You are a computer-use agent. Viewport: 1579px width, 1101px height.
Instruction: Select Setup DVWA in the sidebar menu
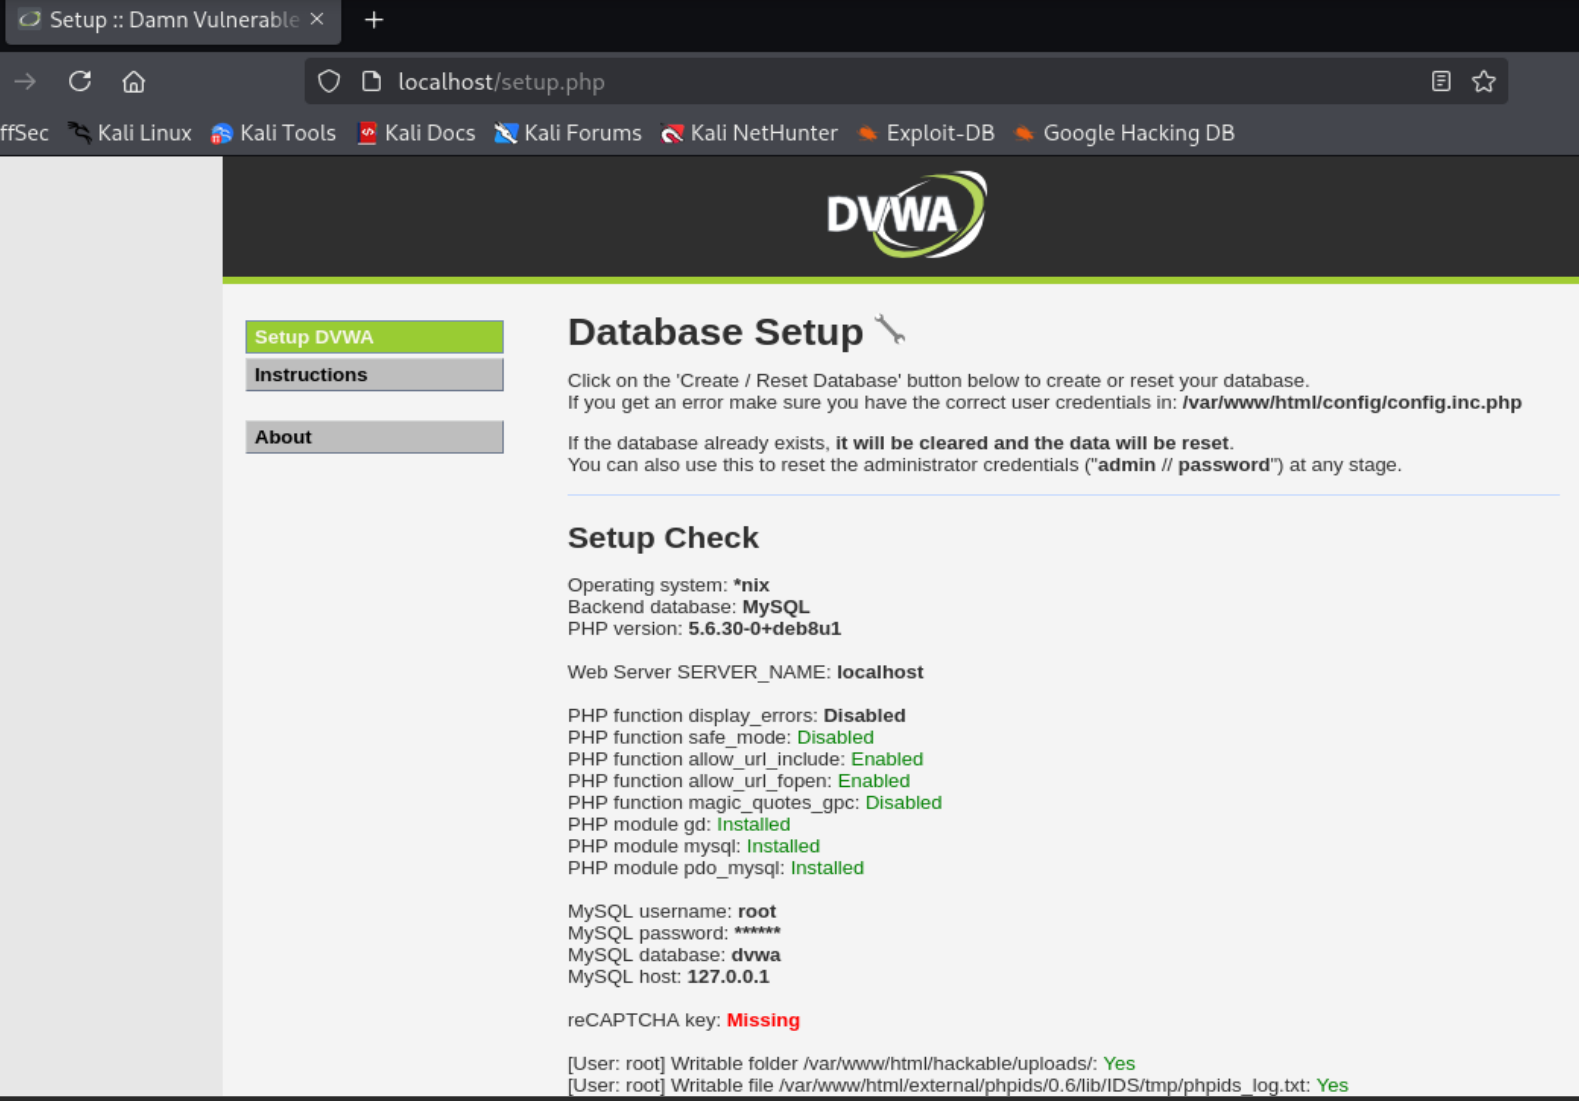tap(374, 337)
